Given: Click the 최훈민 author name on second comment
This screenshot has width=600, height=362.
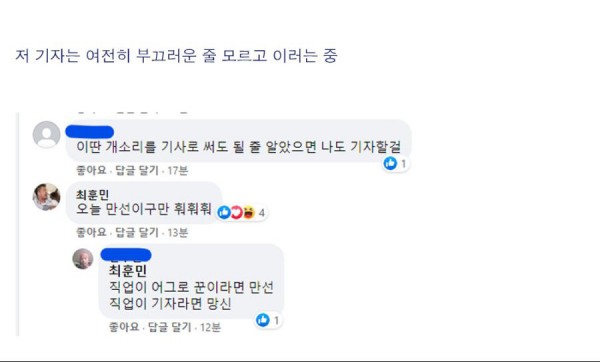Looking at the screenshot, I should coord(92,195).
